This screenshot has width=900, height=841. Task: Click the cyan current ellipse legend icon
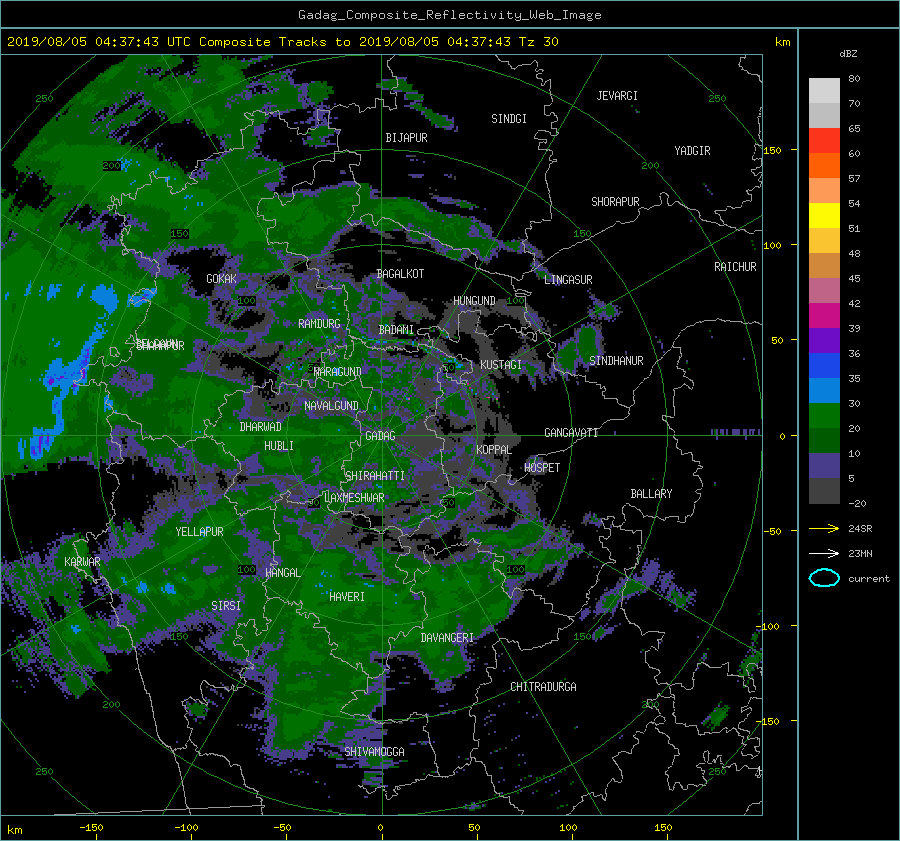click(824, 578)
